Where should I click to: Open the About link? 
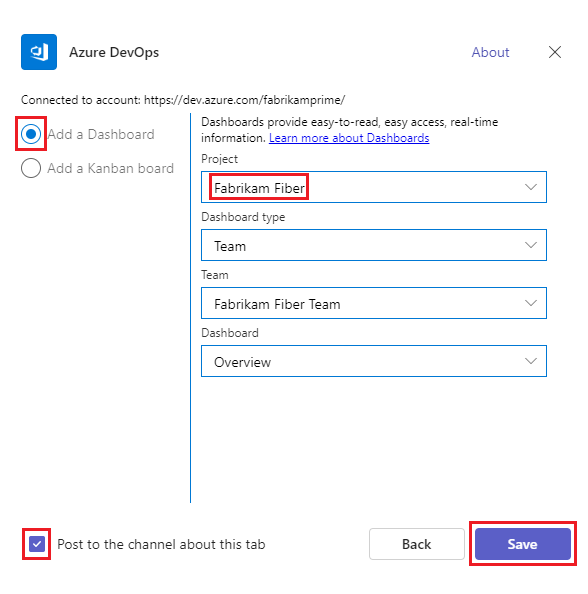(490, 52)
